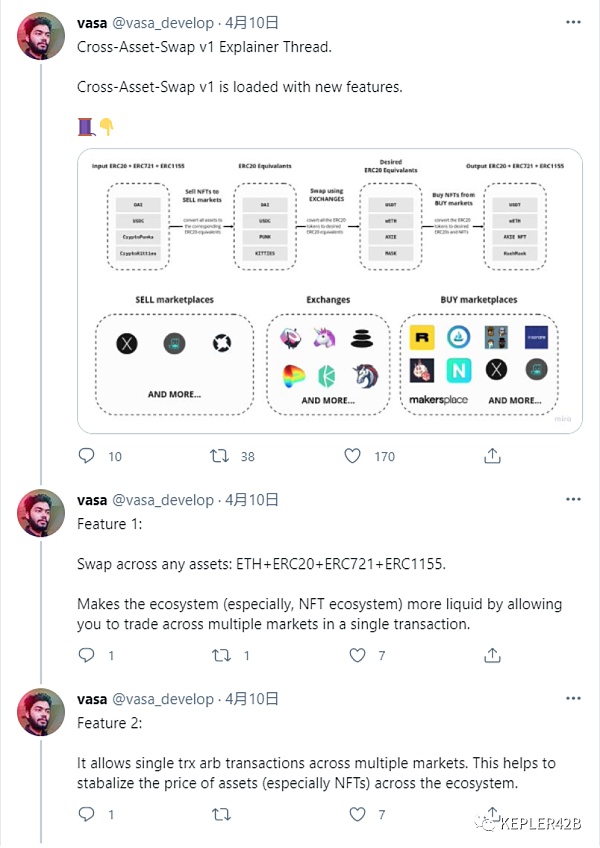This screenshot has height=848, width=600.
Task: Open @vasa_develop profile from first tweet
Action: [x=162, y=22]
